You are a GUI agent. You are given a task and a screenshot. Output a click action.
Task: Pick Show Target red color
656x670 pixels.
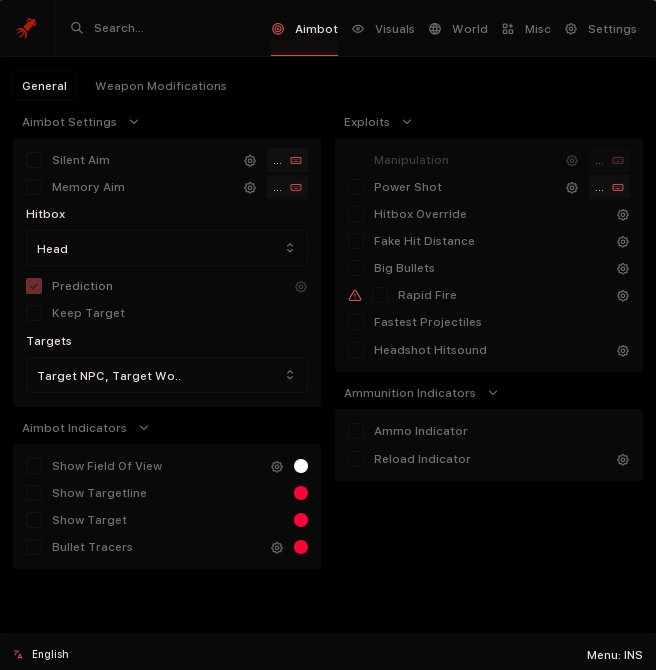click(x=301, y=520)
